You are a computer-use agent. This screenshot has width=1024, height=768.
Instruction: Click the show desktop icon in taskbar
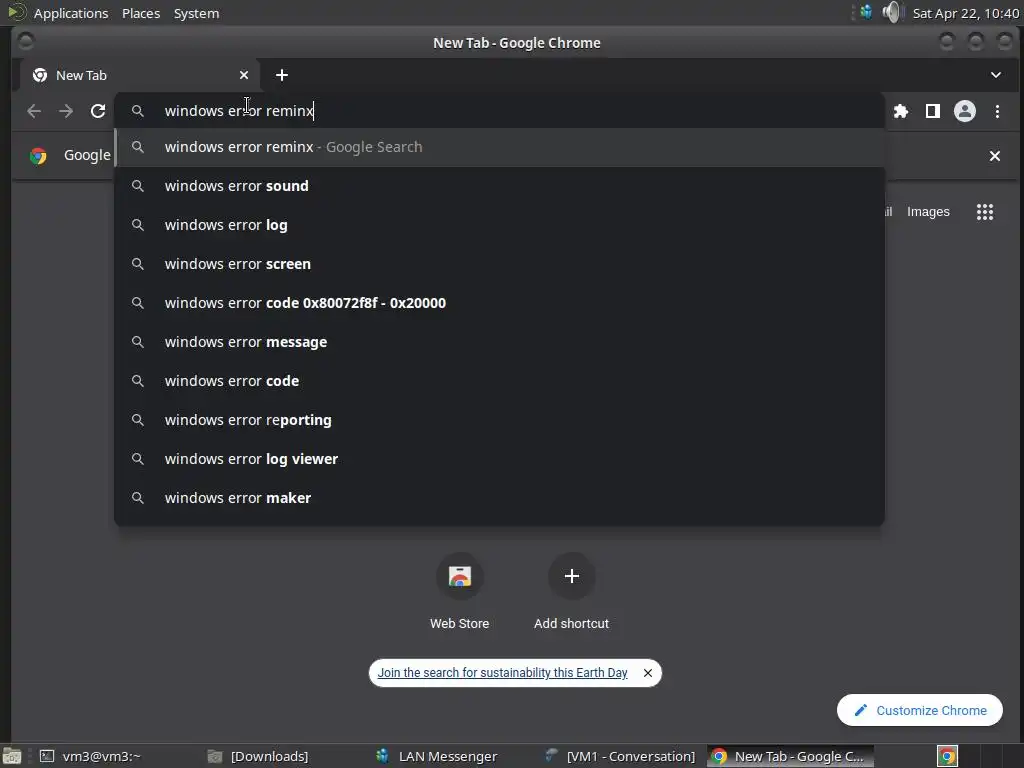[12, 756]
